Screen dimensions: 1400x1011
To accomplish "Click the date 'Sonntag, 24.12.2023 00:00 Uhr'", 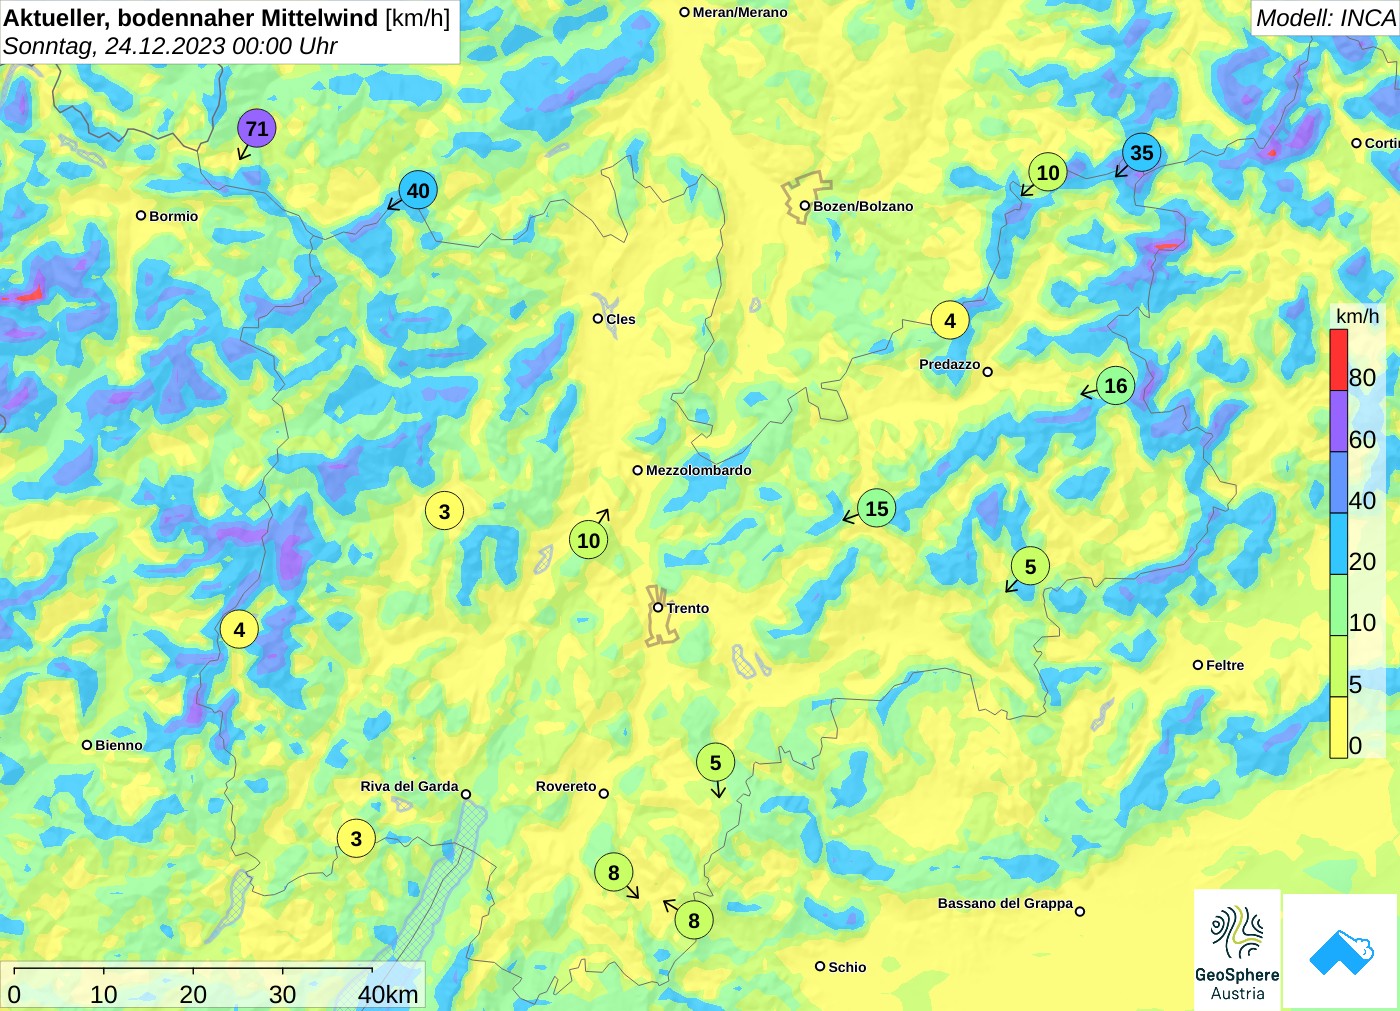I will (x=170, y=46).
